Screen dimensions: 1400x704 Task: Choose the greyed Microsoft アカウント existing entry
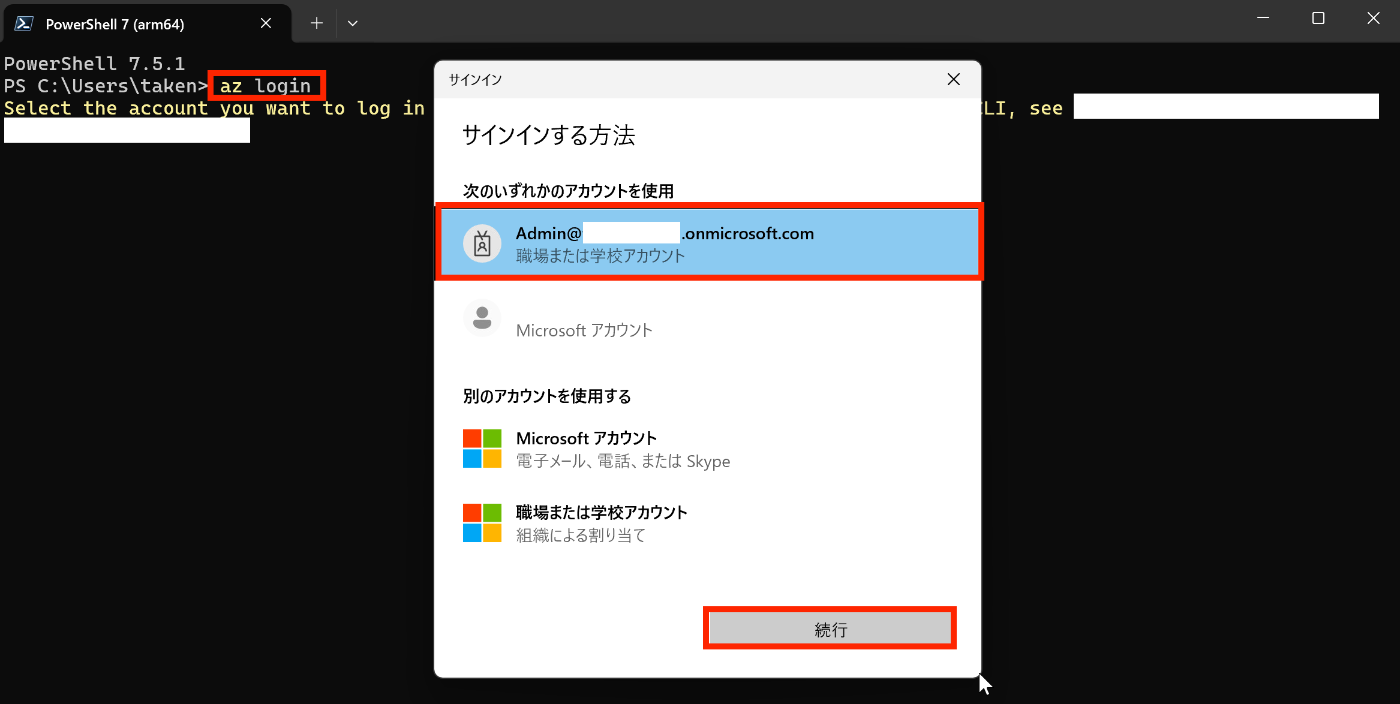(x=709, y=319)
